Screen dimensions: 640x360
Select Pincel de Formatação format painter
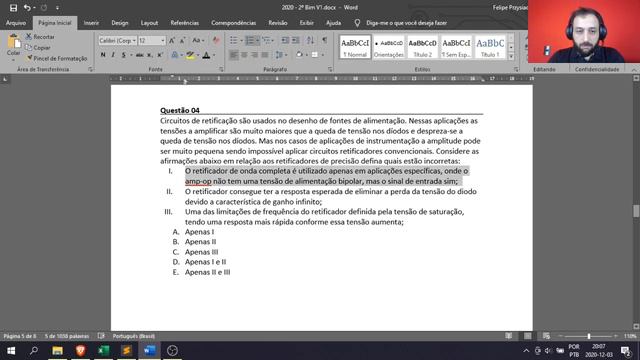tap(56, 58)
